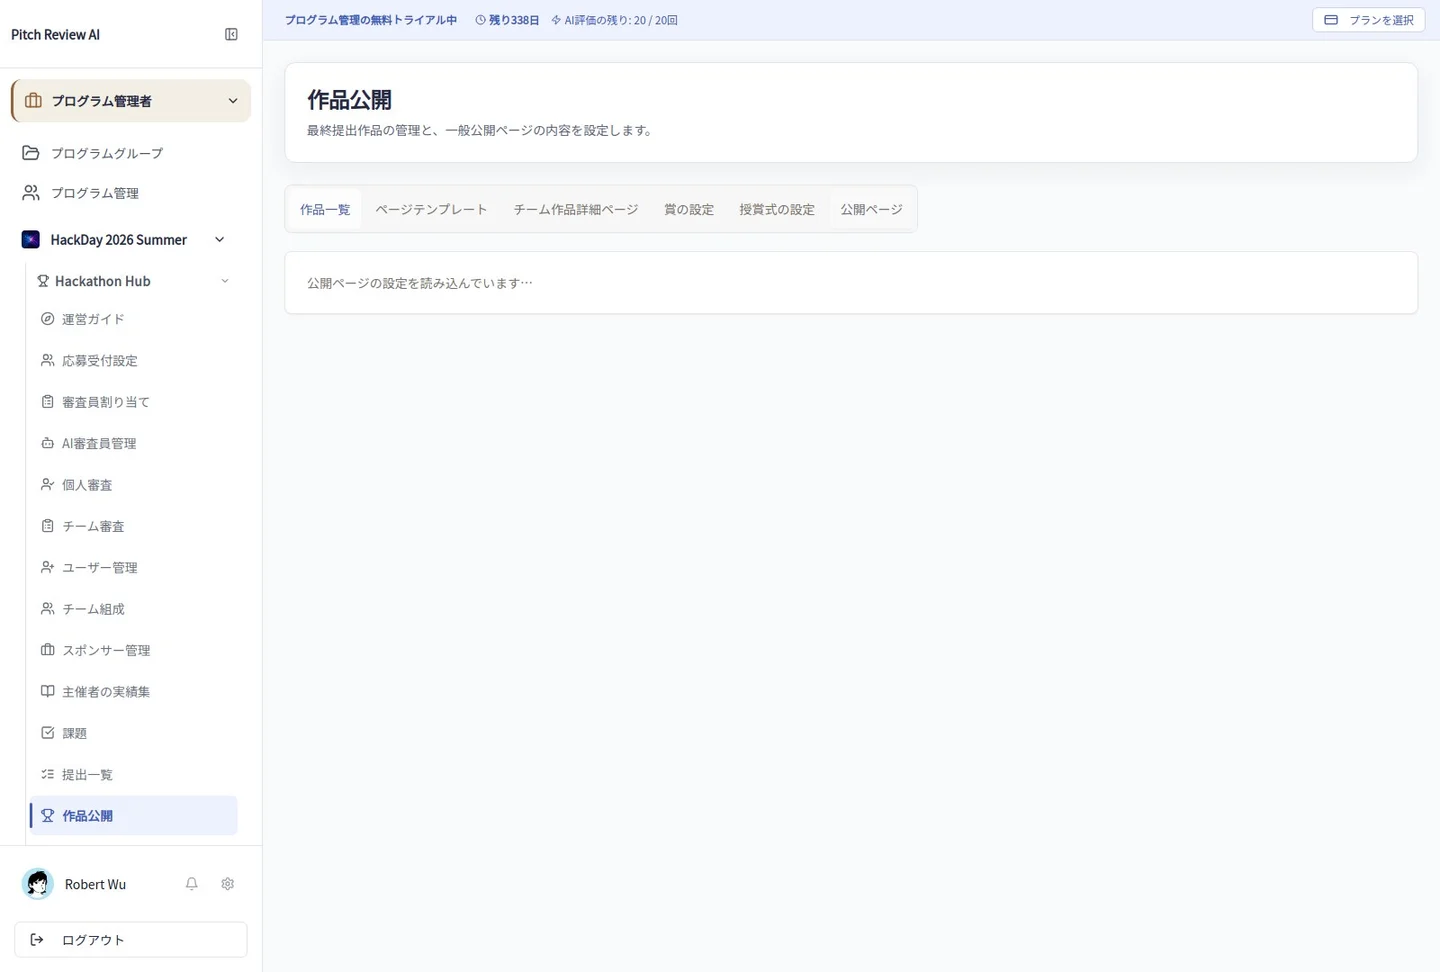
Task: Open the 賞の設定 tab
Action: [x=689, y=210]
